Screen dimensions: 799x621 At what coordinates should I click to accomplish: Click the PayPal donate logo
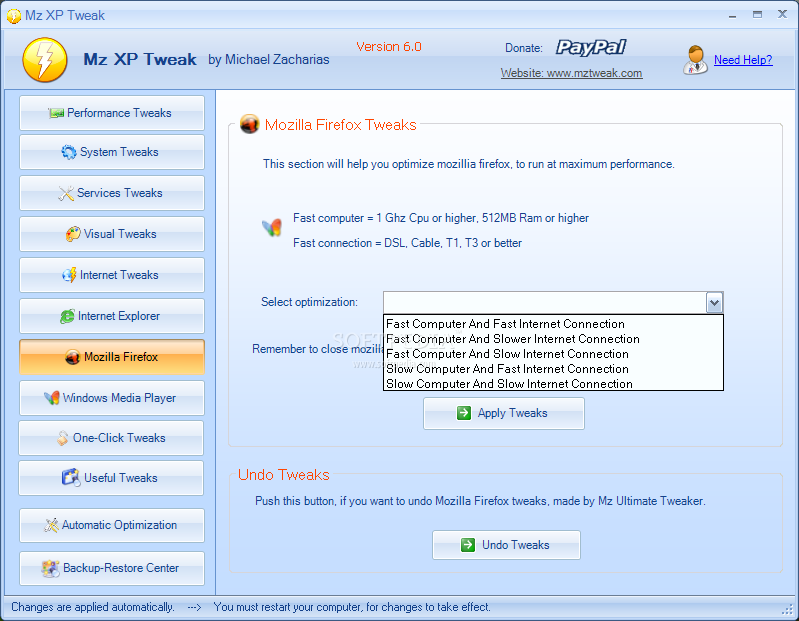[591, 47]
